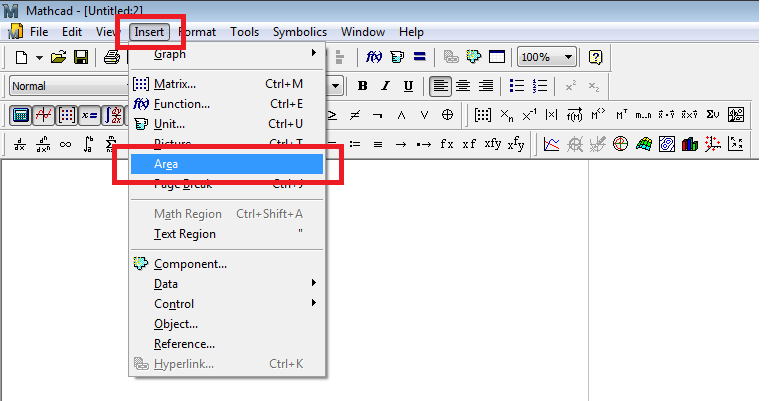The image size is (773, 401).
Task: Open the Calculator toolbar palette
Action: (x=21, y=115)
